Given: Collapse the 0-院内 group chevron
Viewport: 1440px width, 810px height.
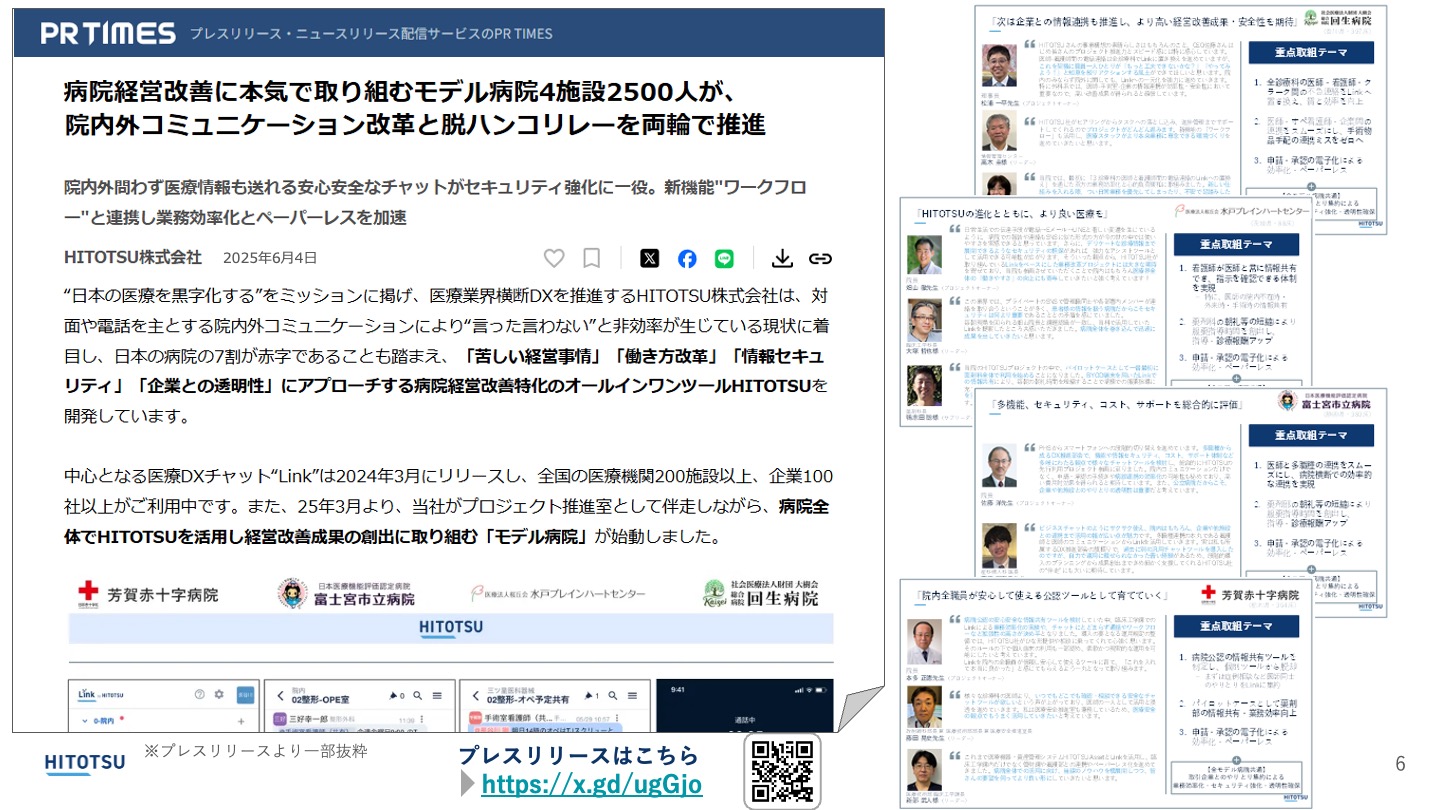Looking at the screenshot, I should (x=85, y=720).
